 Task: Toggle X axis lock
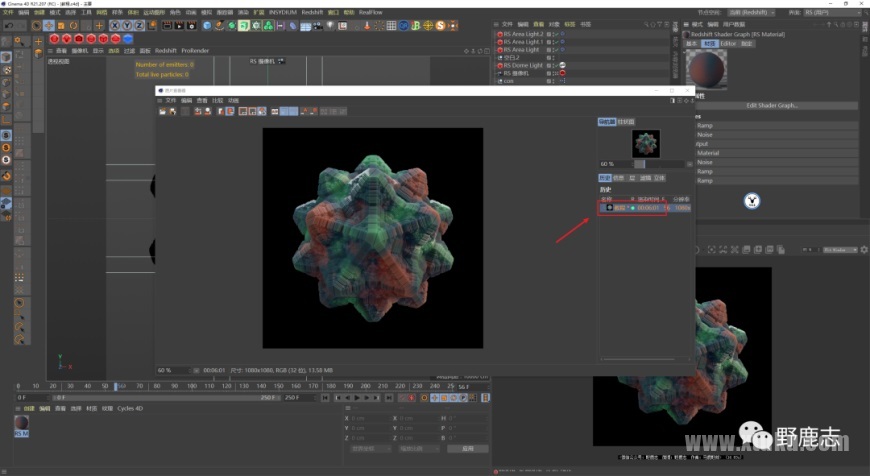(x=115, y=26)
